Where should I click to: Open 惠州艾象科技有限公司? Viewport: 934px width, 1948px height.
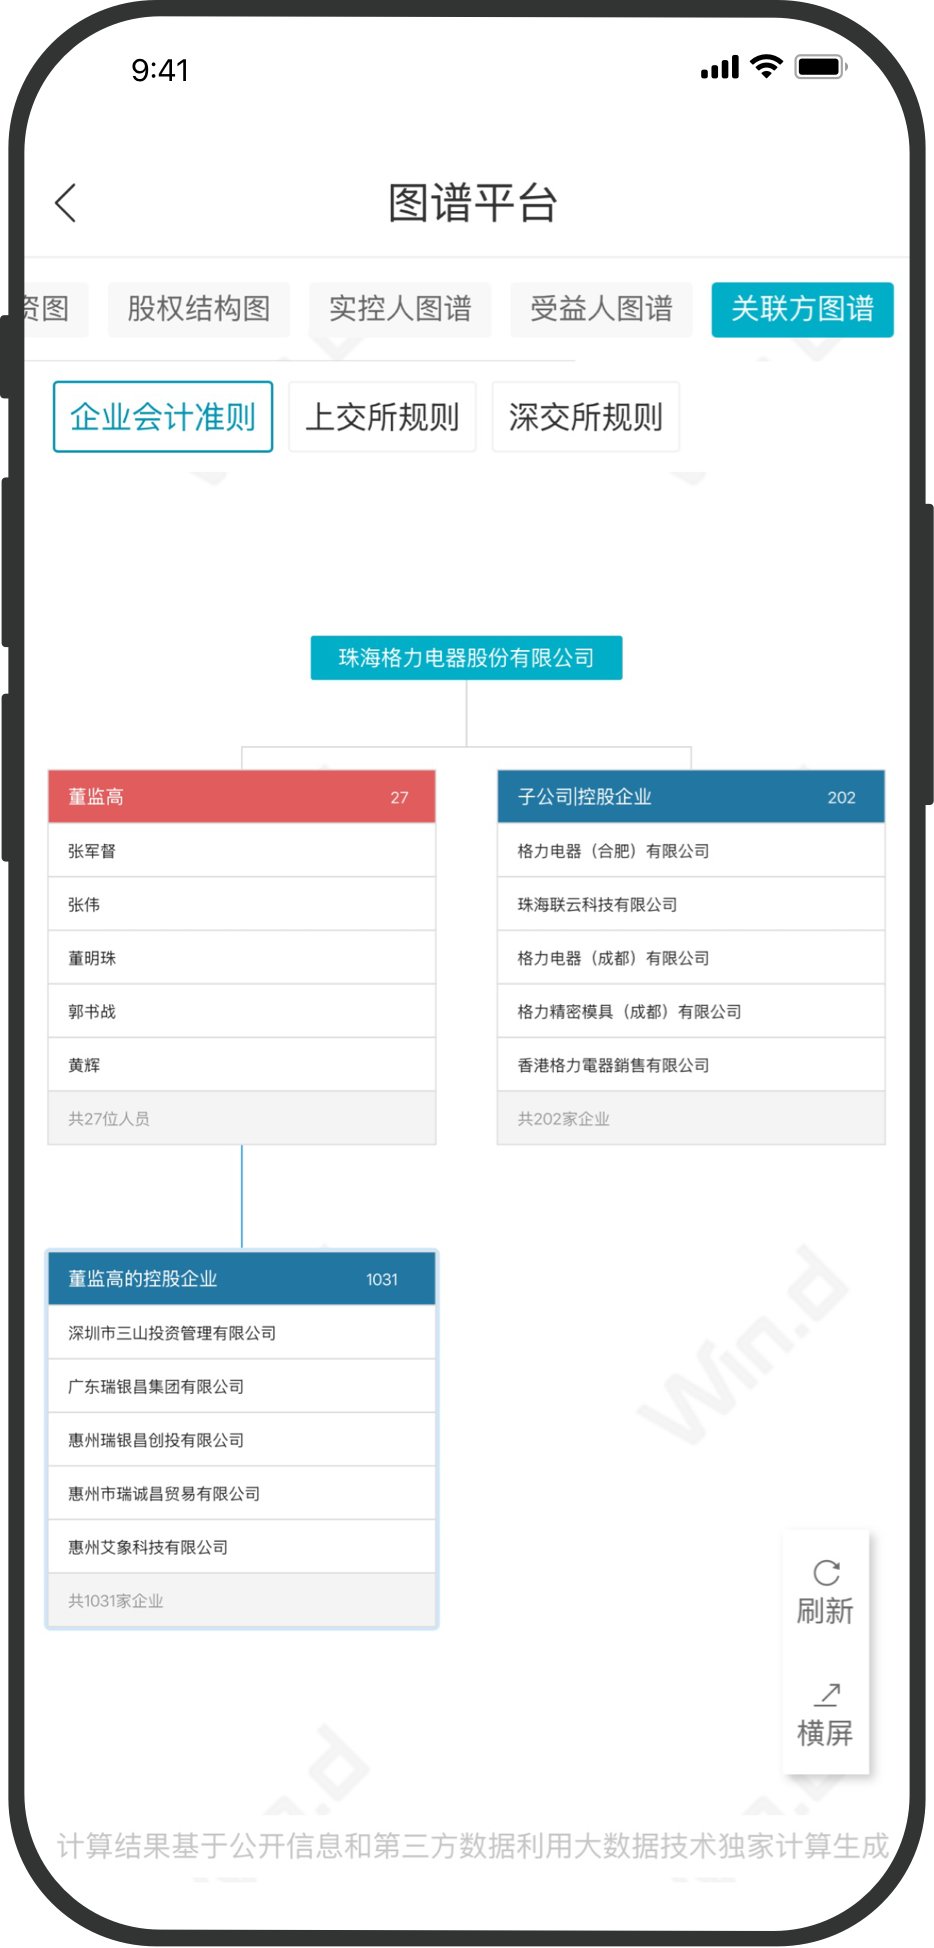click(242, 1547)
